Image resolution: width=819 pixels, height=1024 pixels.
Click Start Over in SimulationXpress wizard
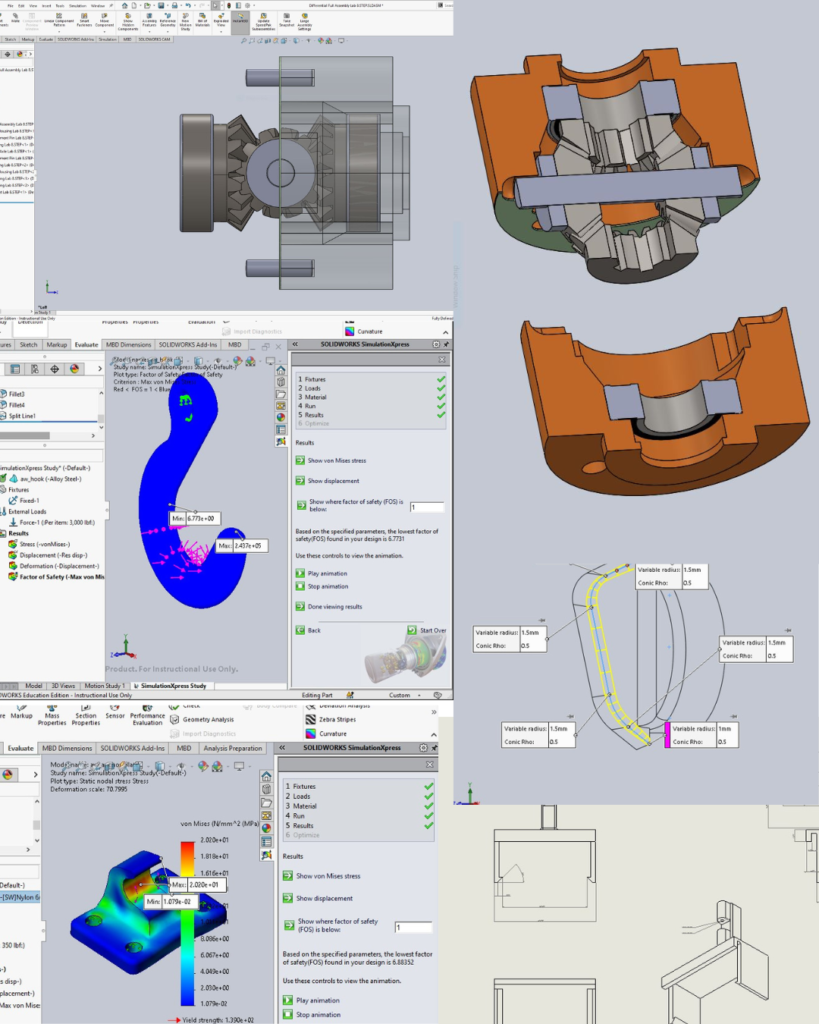(x=412, y=631)
